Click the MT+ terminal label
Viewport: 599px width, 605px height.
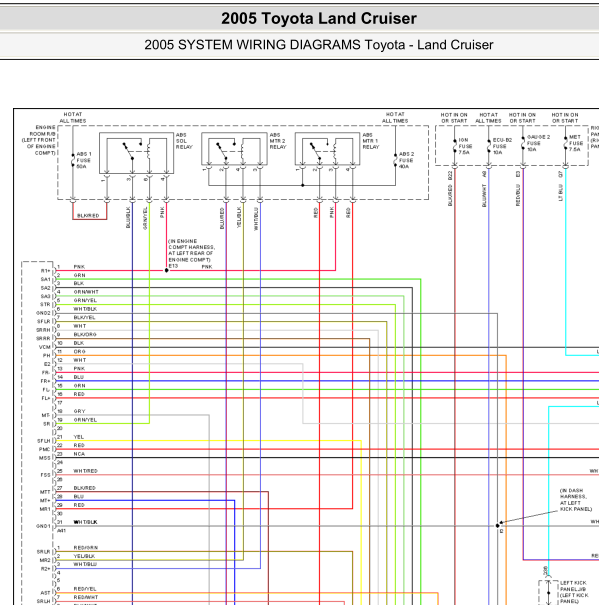[46, 500]
